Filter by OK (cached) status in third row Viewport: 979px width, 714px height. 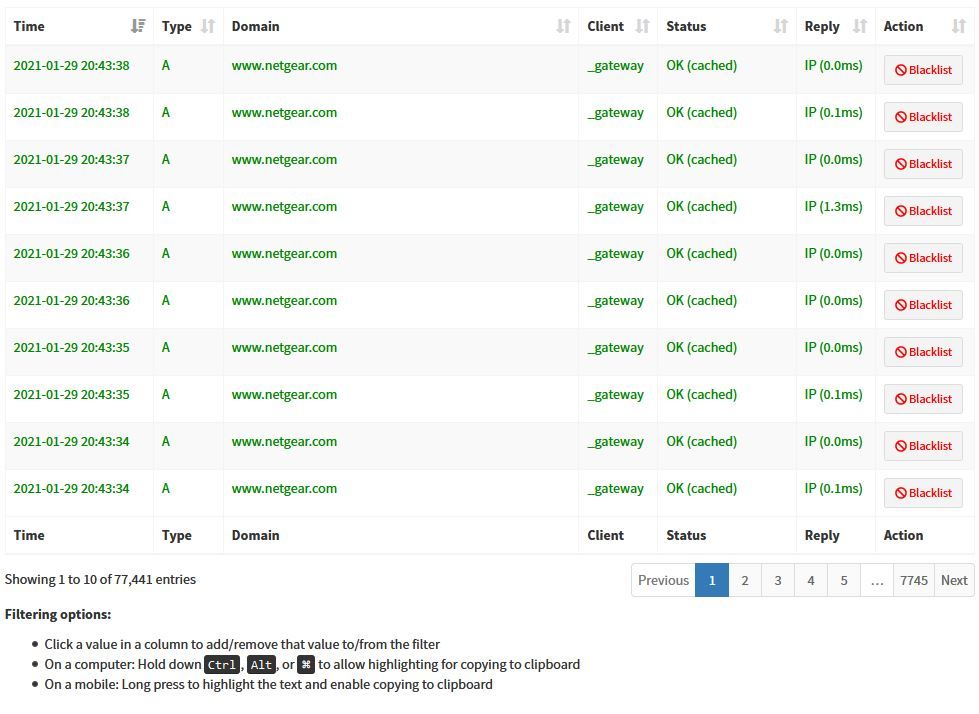(701, 160)
